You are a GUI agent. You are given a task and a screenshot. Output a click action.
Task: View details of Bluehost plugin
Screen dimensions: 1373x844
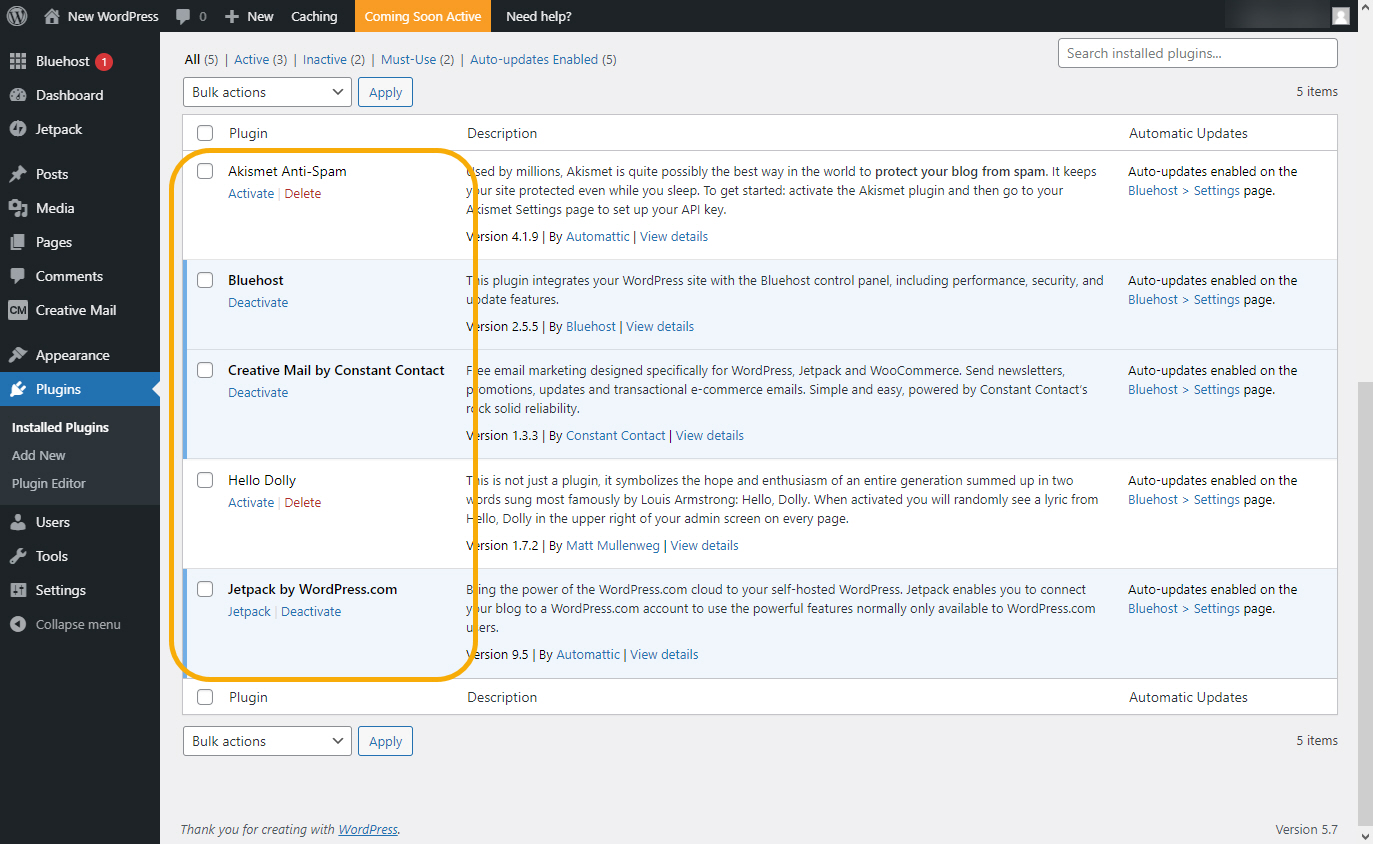pyautogui.click(x=660, y=326)
